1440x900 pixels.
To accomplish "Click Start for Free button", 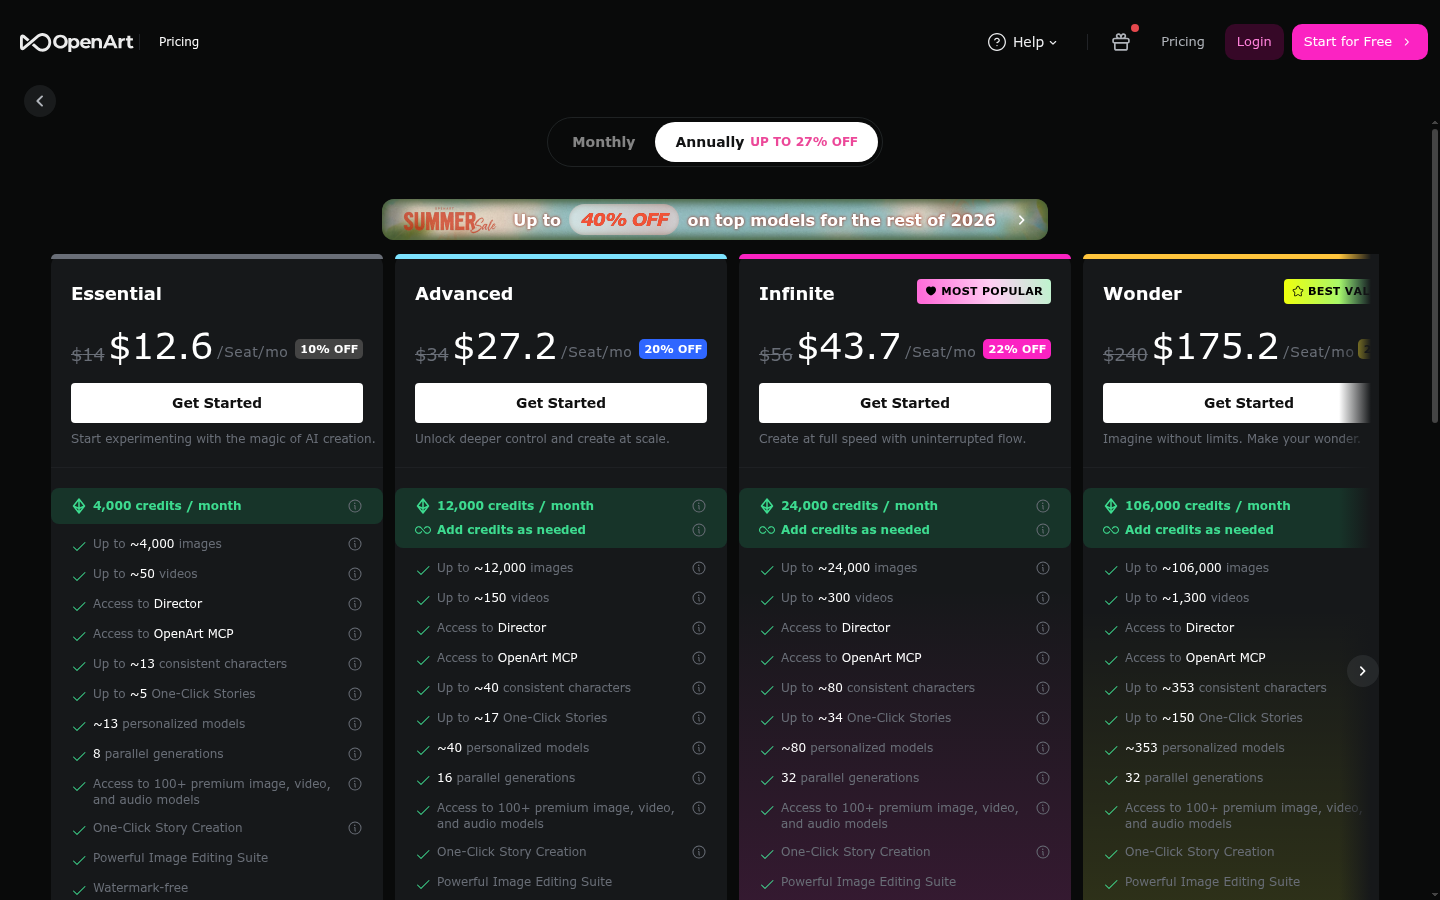I will 1359,42.
